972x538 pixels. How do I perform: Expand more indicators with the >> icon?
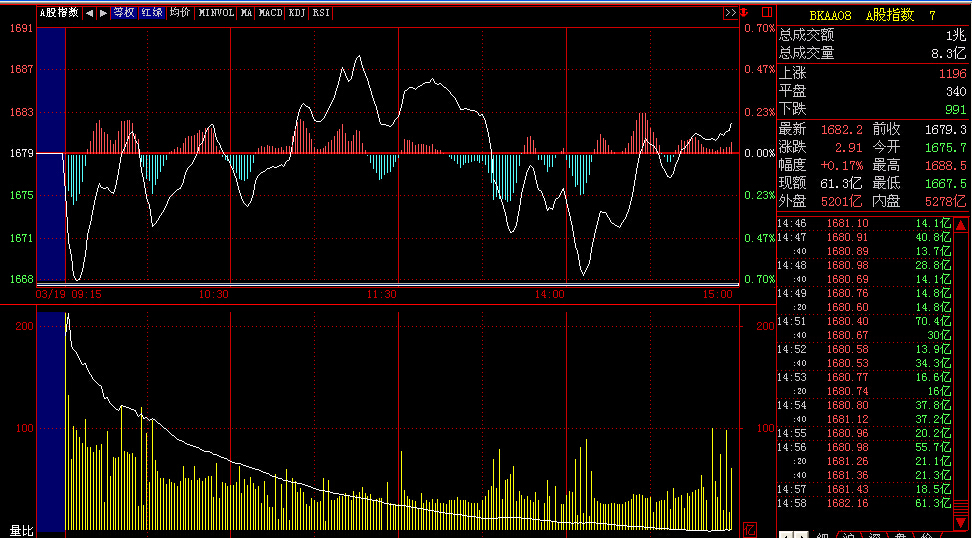(x=730, y=13)
